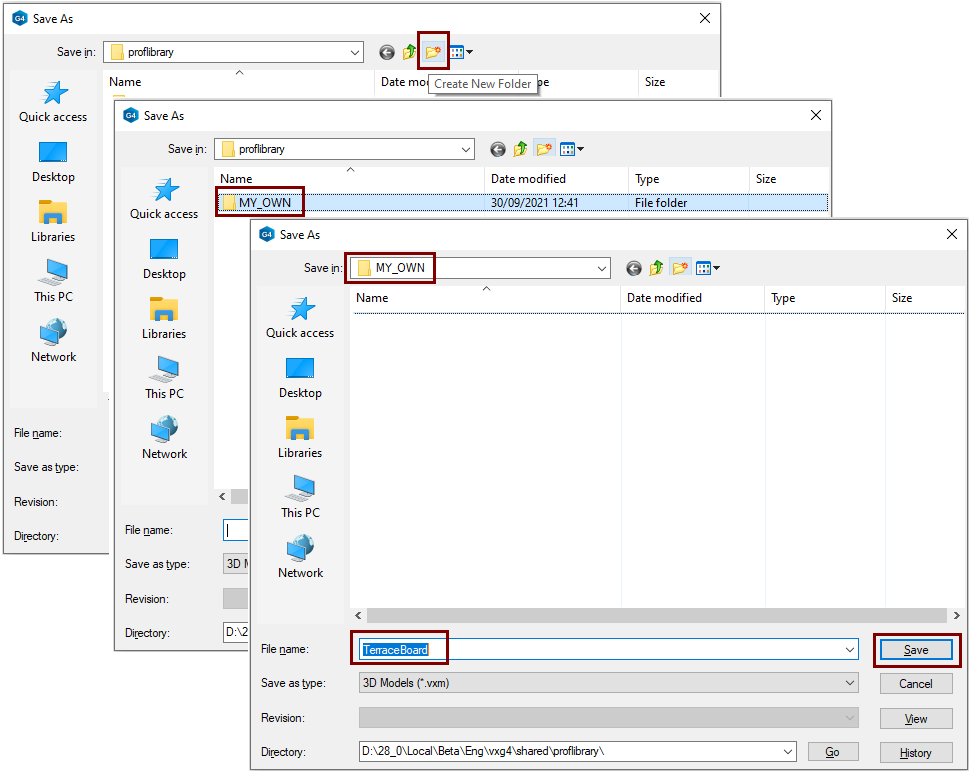The width and height of the screenshot is (970, 772).
Task: Sort by Size column in front dialog
Action: 925,298
